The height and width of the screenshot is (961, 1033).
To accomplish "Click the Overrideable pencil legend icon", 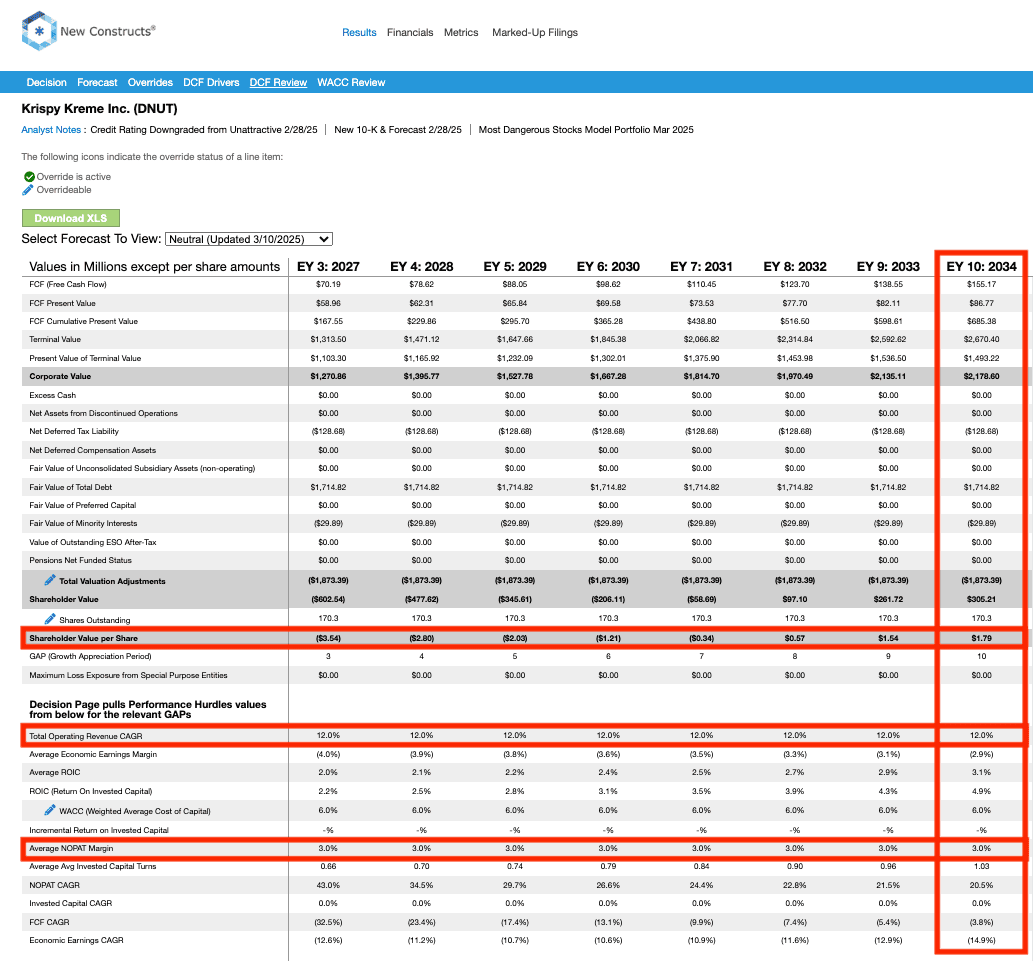I will coord(28,190).
